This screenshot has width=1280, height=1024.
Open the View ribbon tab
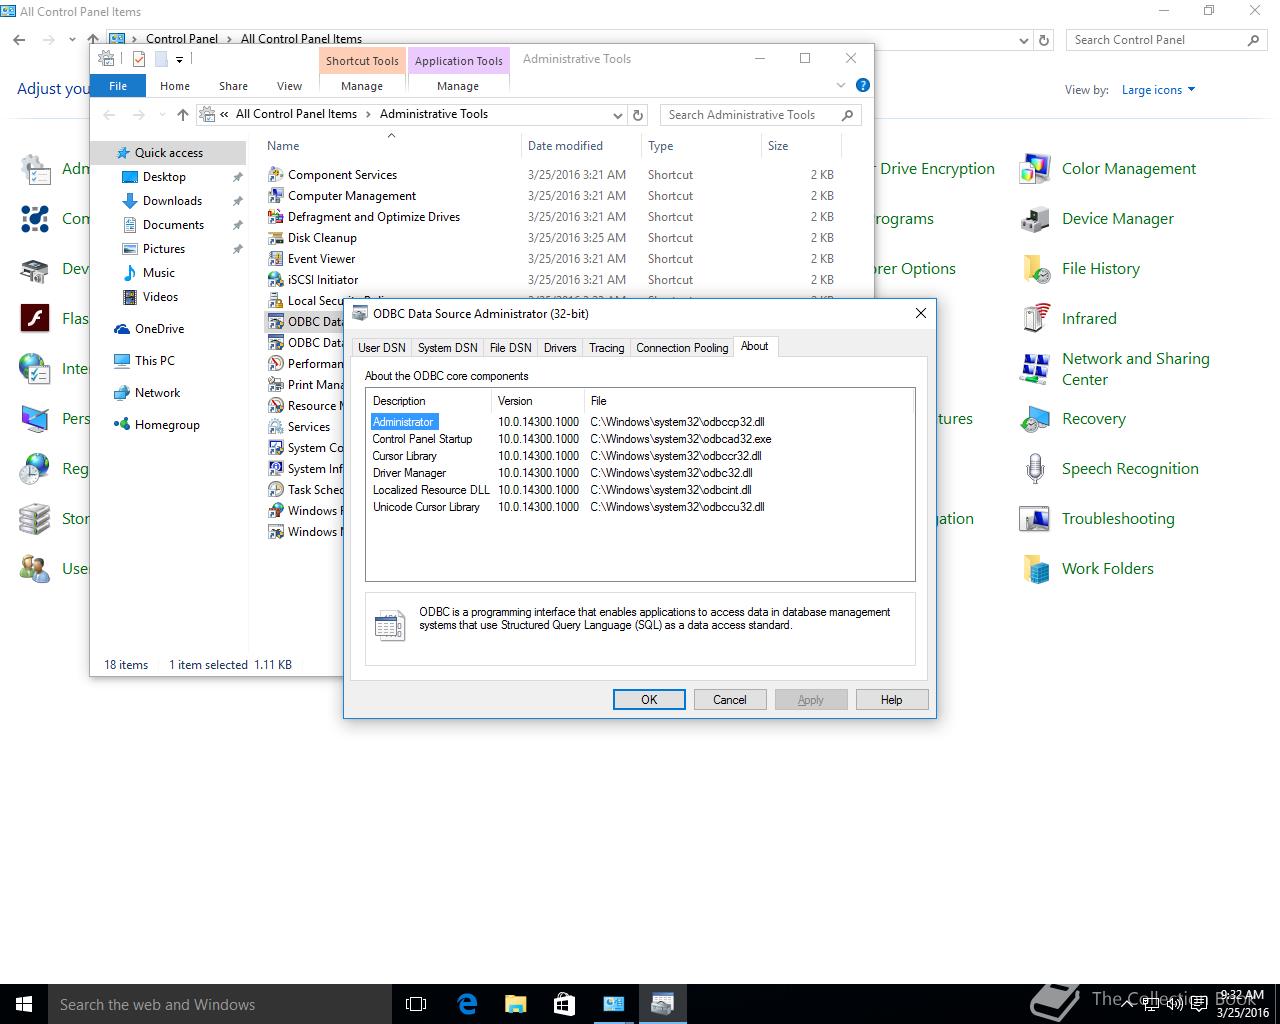coord(289,86)
